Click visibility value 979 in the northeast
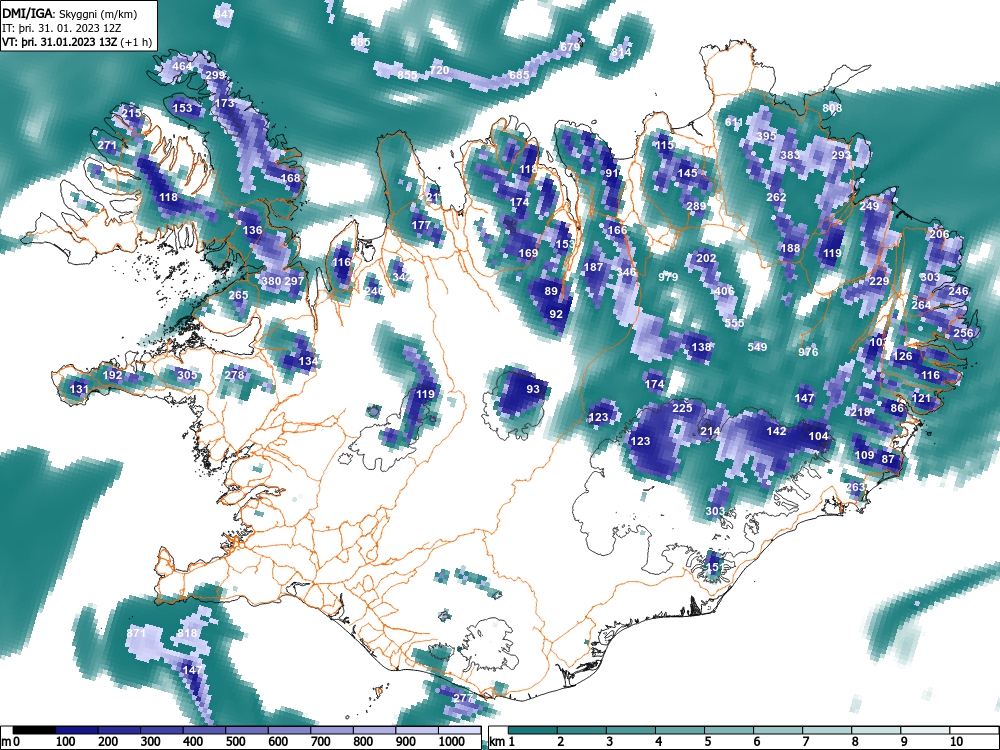The width and height of the screenshot is (1000, 750). [668, 277]
